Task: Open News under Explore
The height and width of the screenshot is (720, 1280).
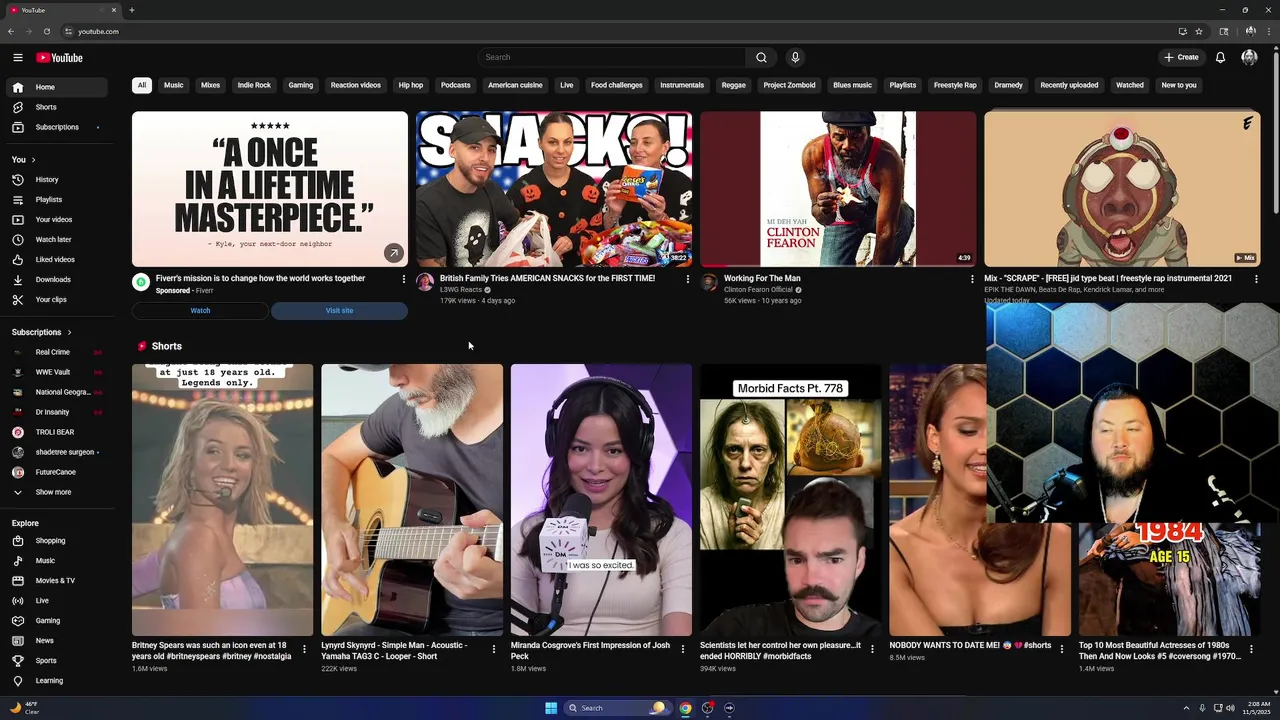Action: [x=56, y=640]
